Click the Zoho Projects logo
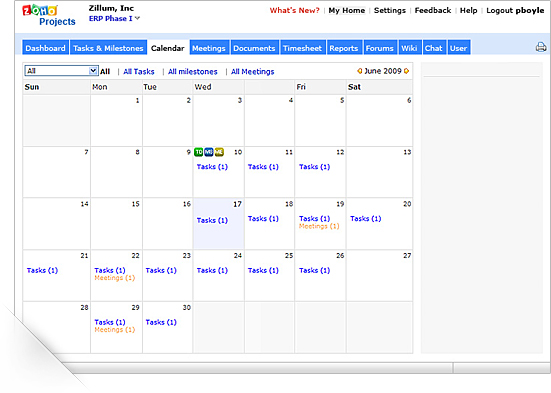Viewport: 551px width, 393px height. [49, 15]
